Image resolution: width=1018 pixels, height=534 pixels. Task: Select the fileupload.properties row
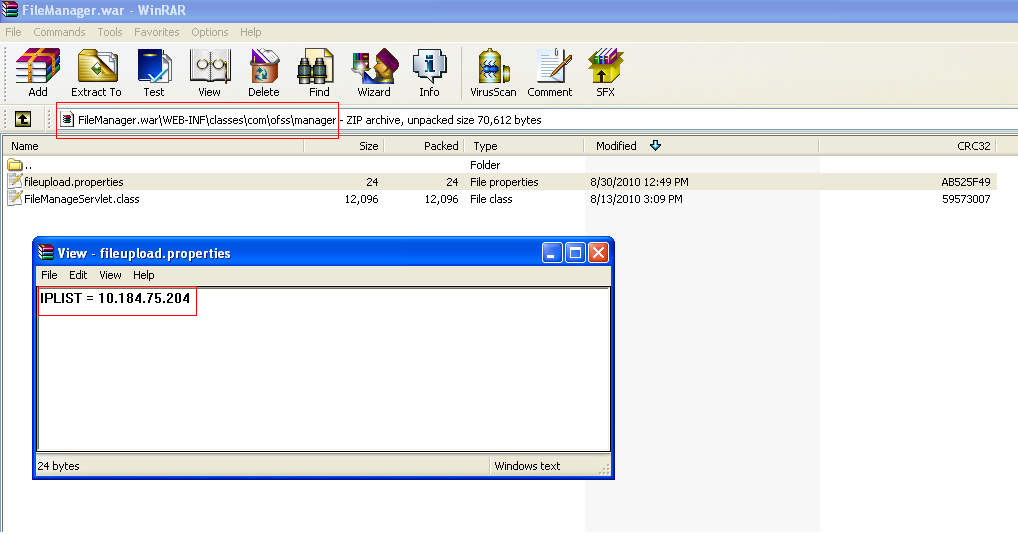[499, 182]
